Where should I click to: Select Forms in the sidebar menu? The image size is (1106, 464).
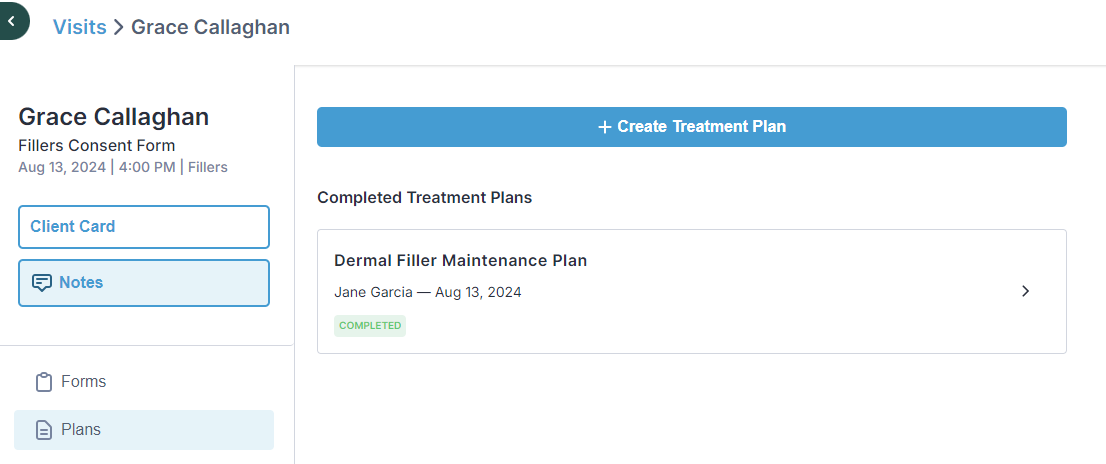pos(144,382)
